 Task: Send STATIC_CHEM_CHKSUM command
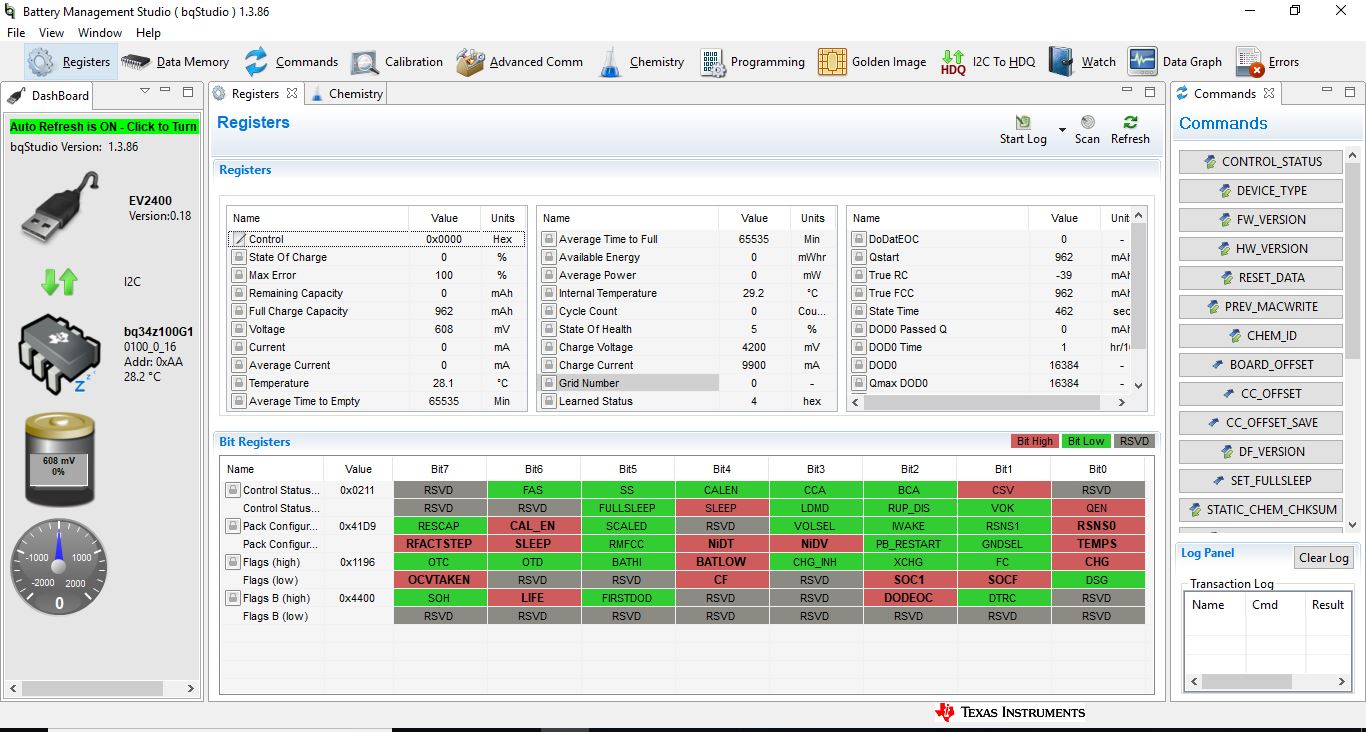tap(1262, 510)
